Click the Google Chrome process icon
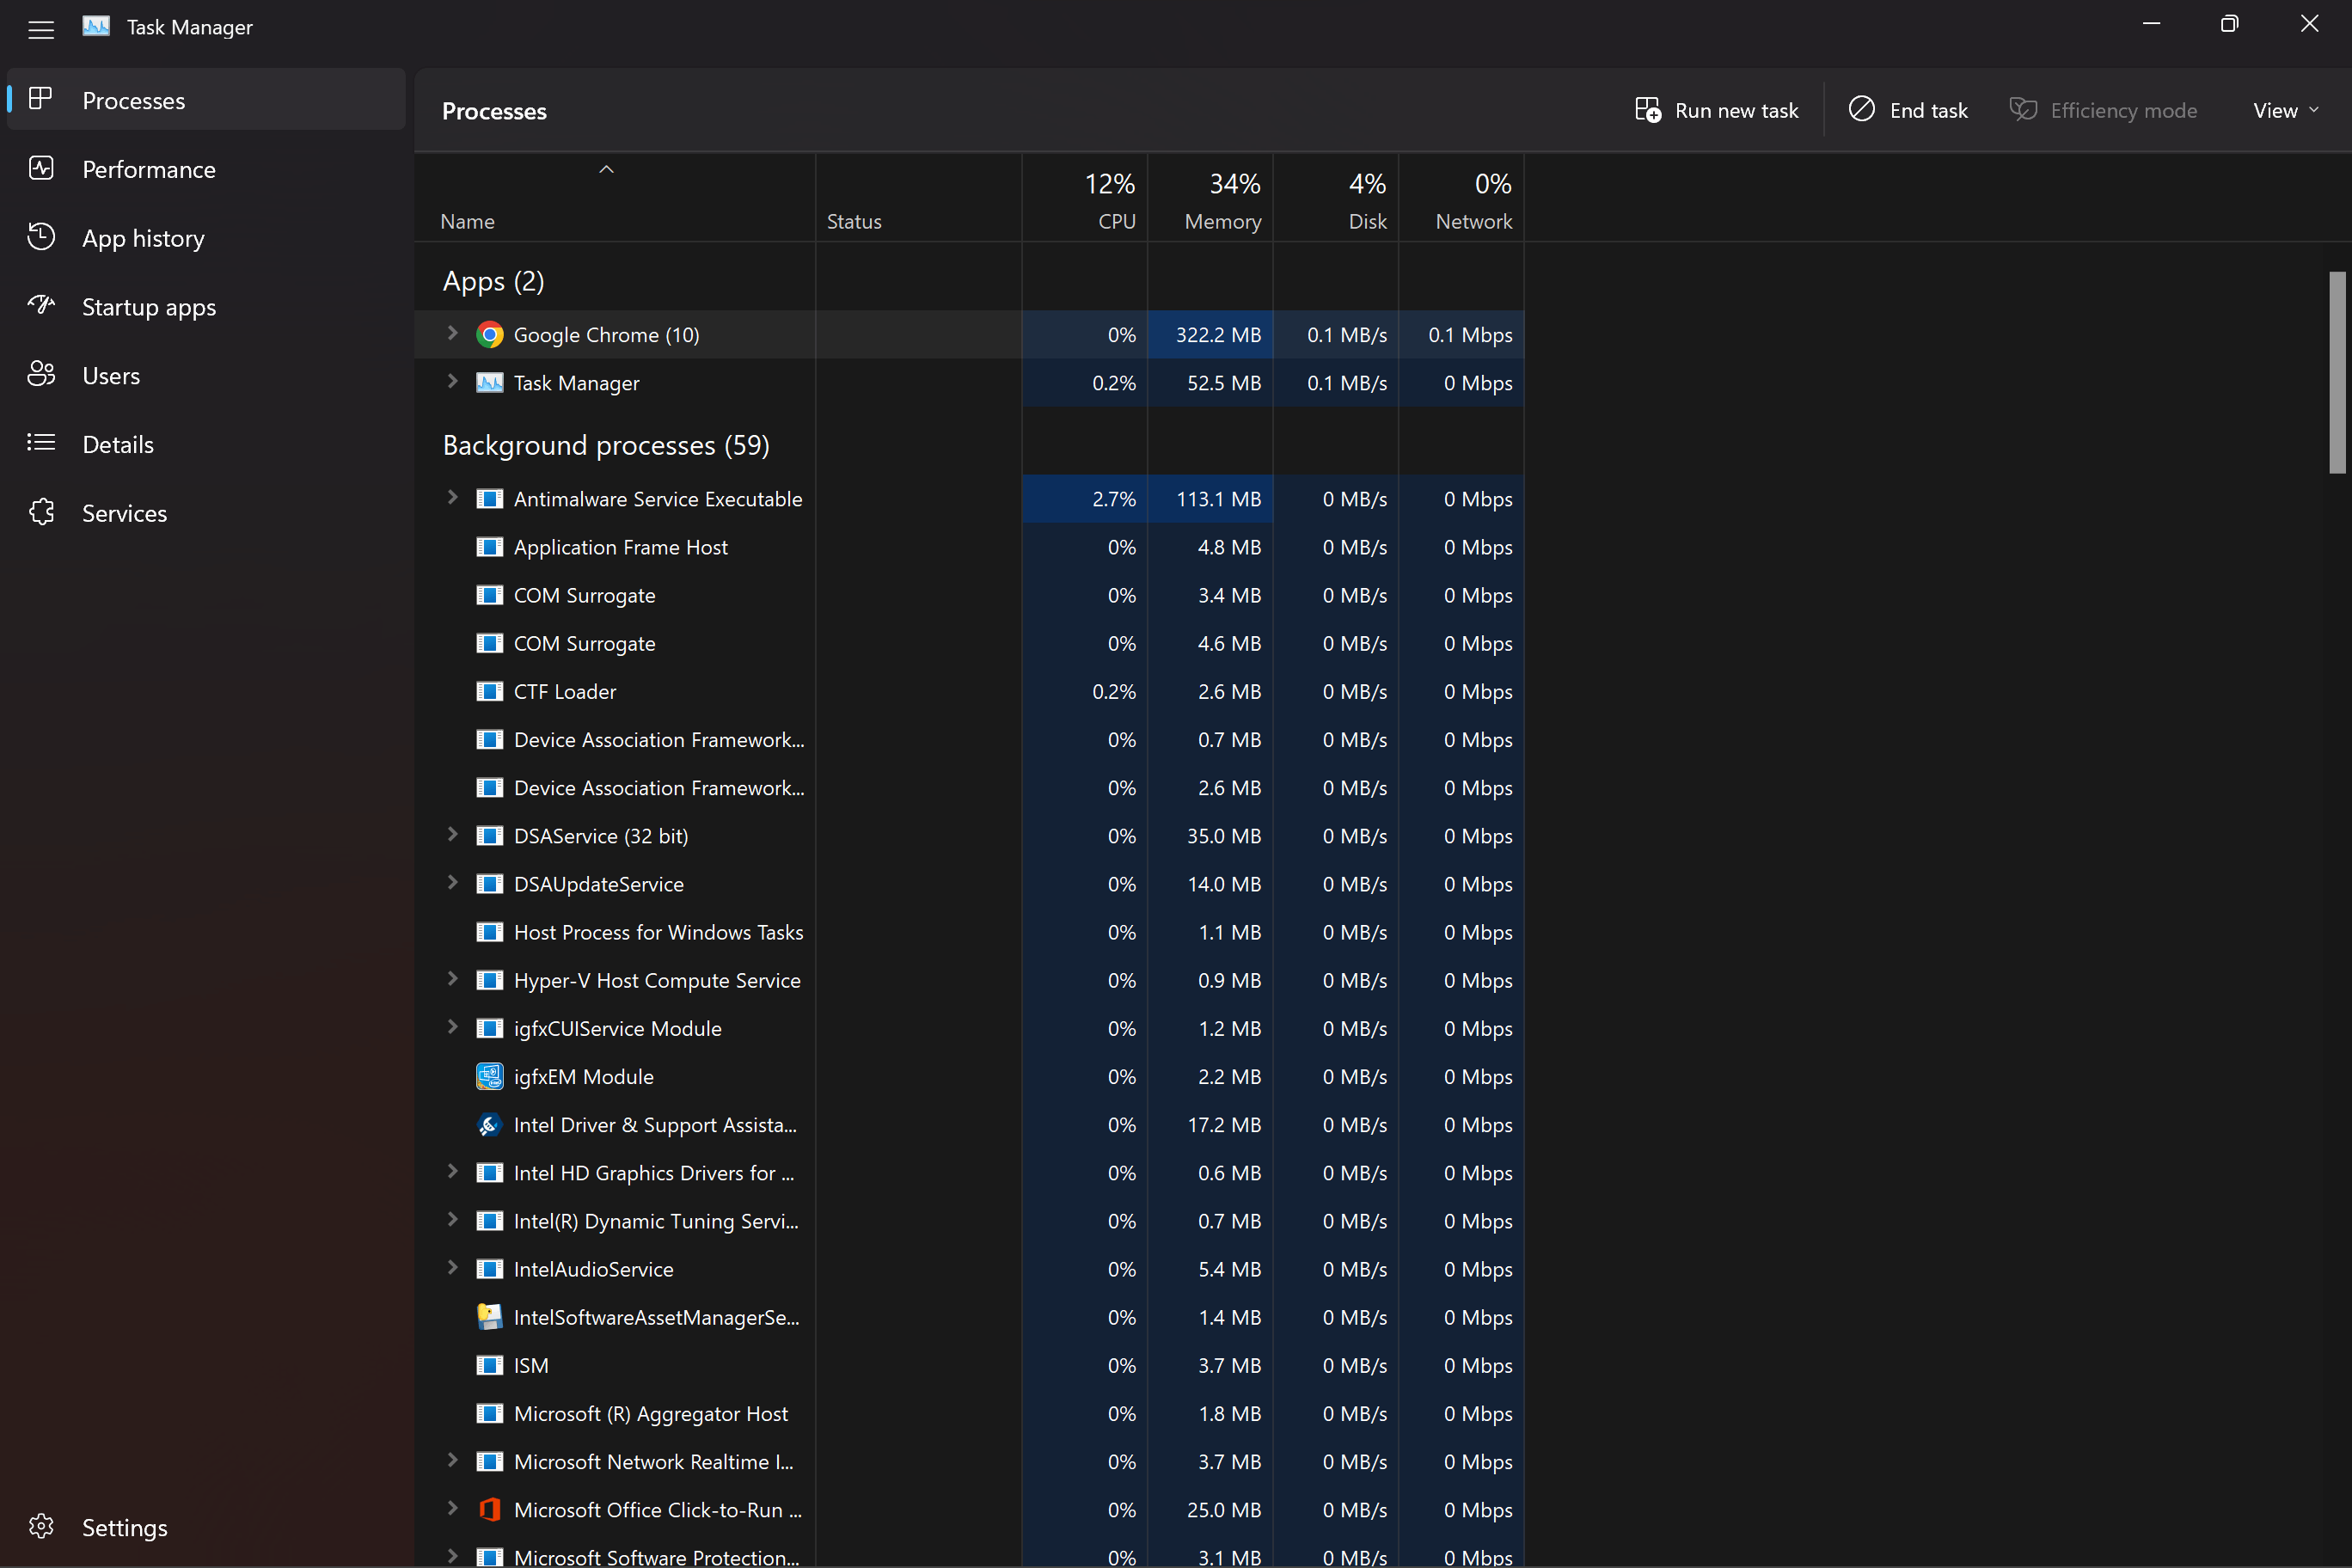The height and width of the screenshot is (1568, 2352). [x=490, y=335]
